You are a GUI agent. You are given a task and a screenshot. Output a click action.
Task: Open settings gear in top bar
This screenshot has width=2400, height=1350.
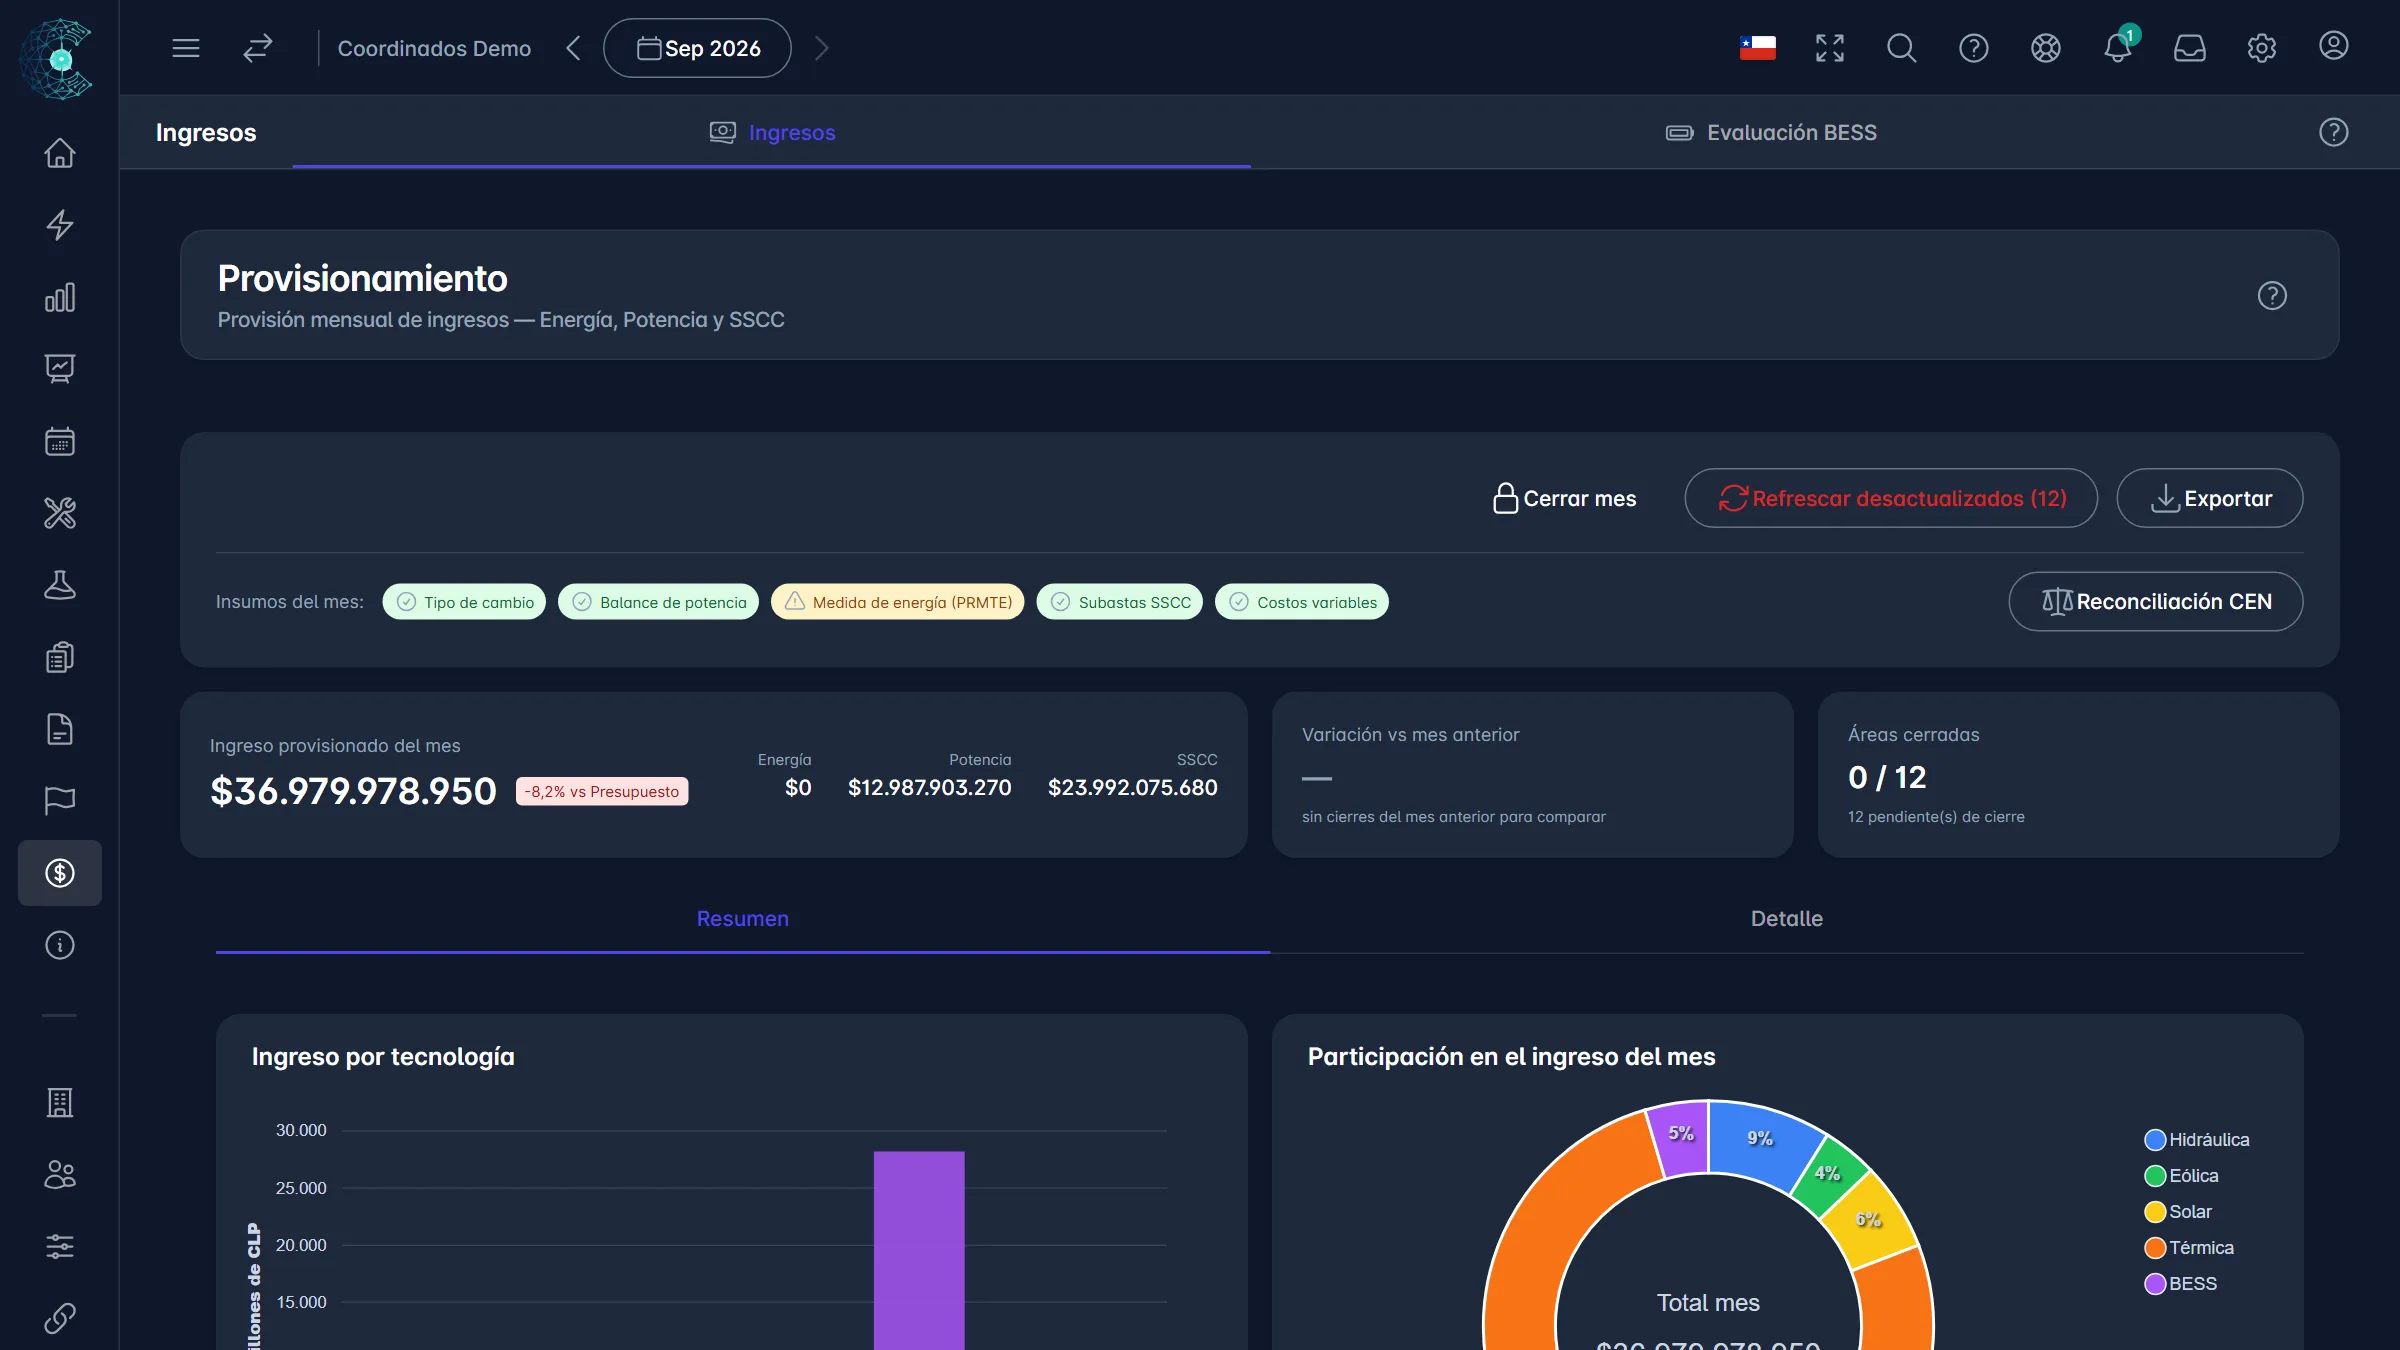[x=2262, y=48]
